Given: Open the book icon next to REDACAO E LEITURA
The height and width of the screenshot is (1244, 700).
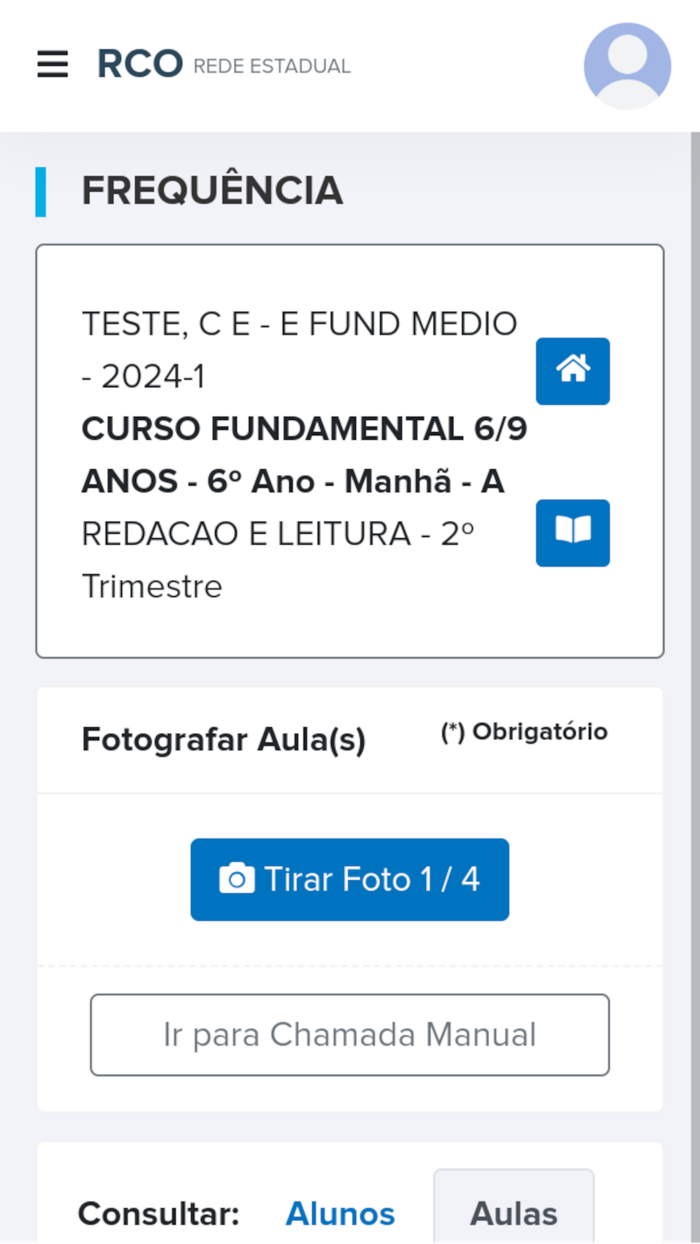Looking at the screenshot, I should coord(572,533).
